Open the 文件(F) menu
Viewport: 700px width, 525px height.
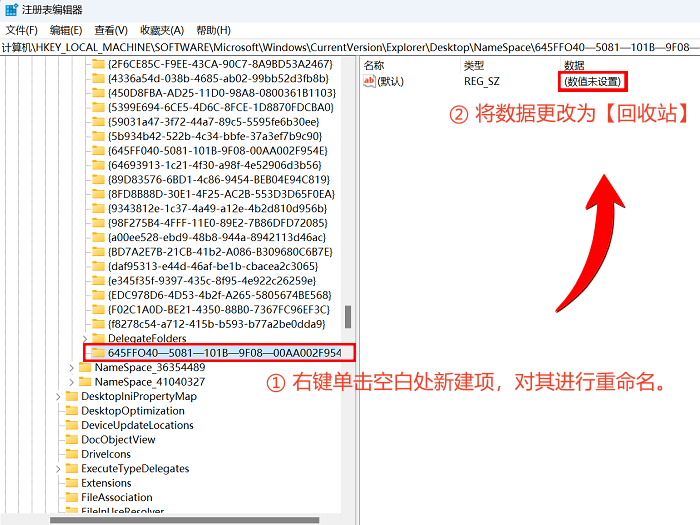(21, 30)
